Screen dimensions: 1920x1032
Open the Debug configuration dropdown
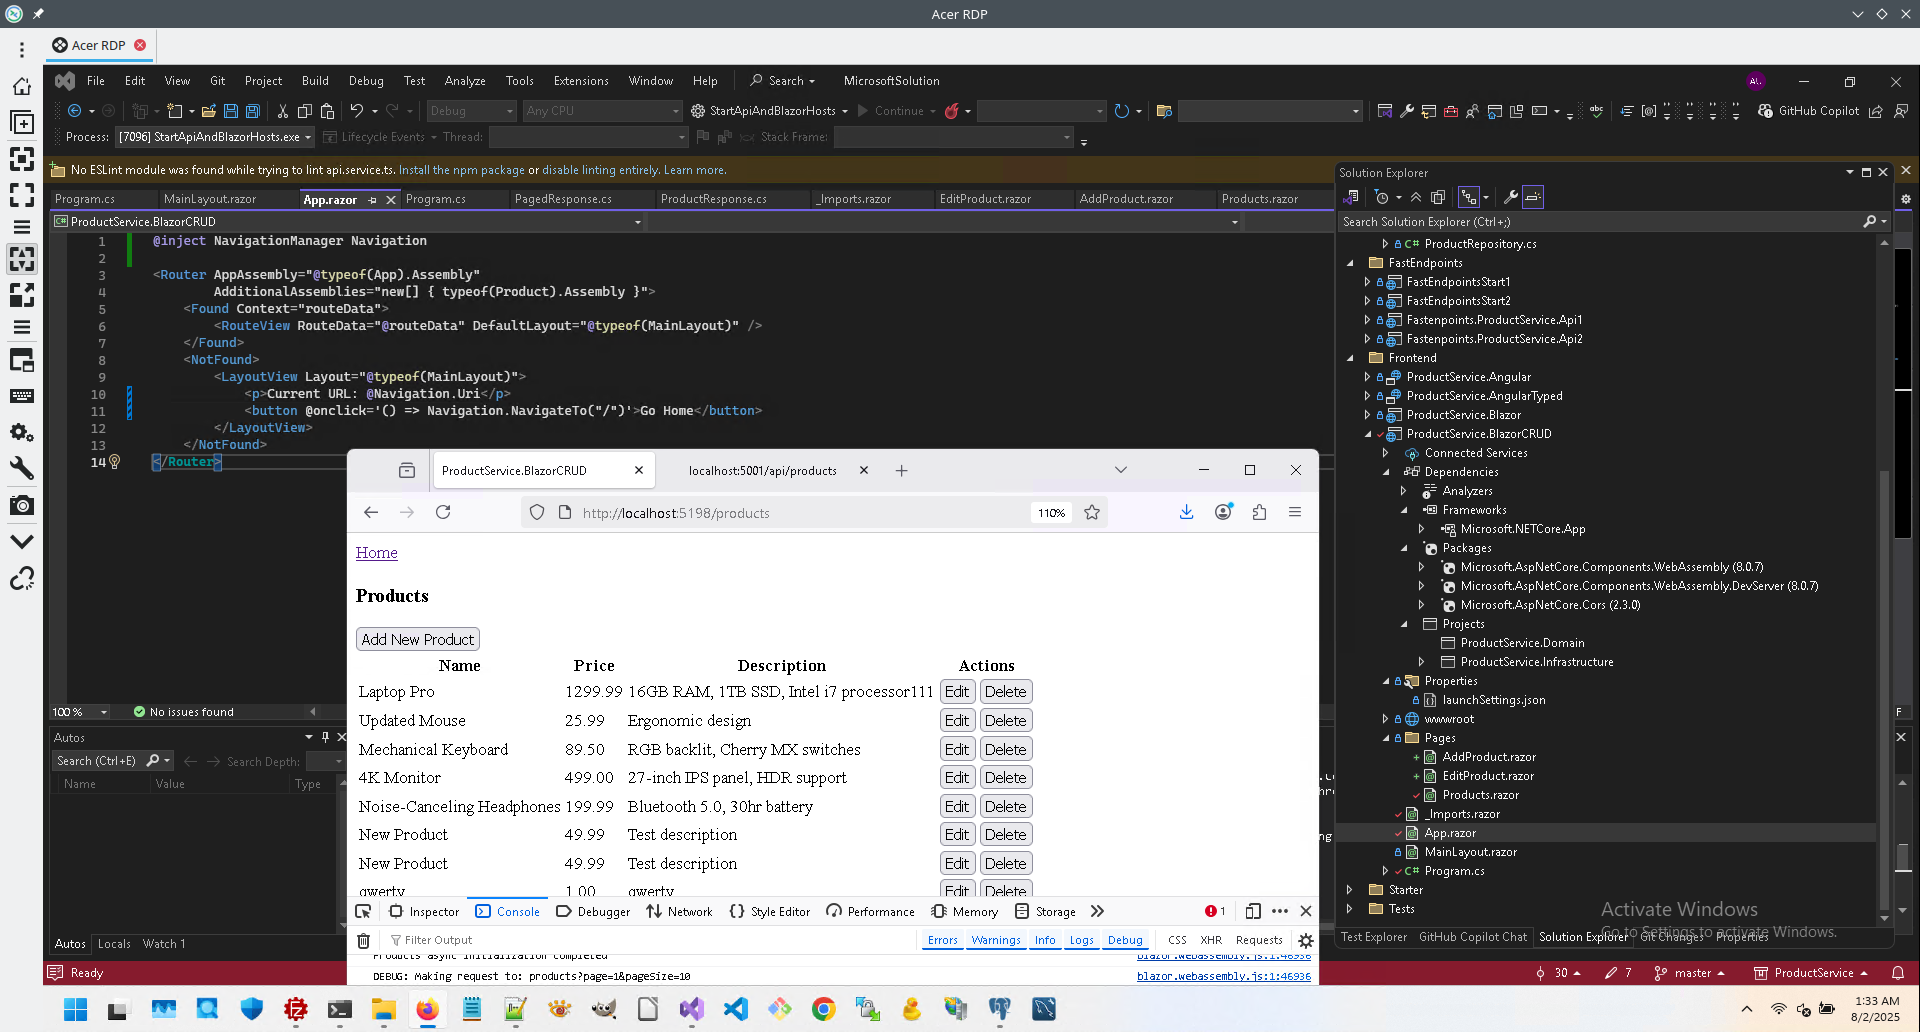tap(471, 111)
